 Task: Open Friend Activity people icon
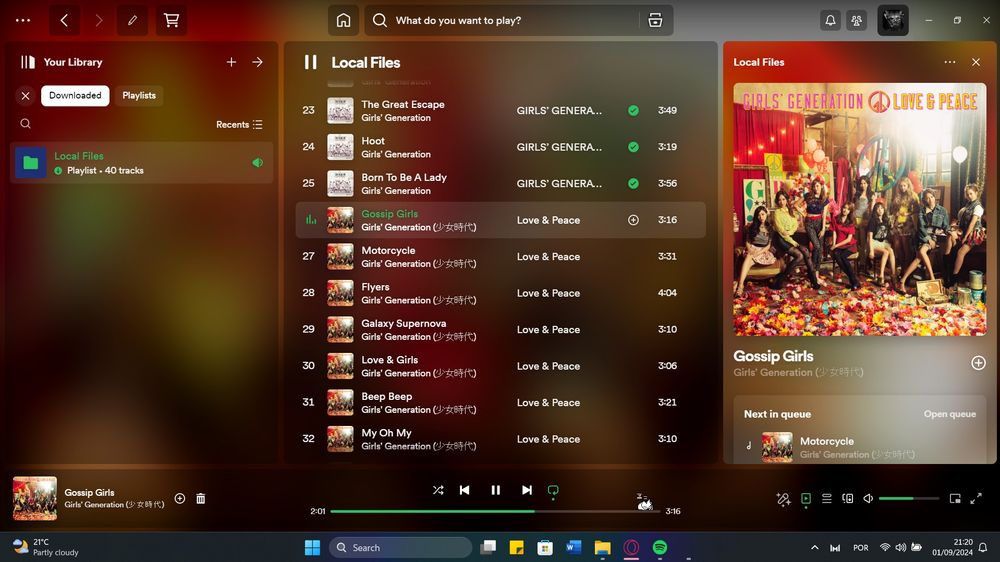(857, 20)
